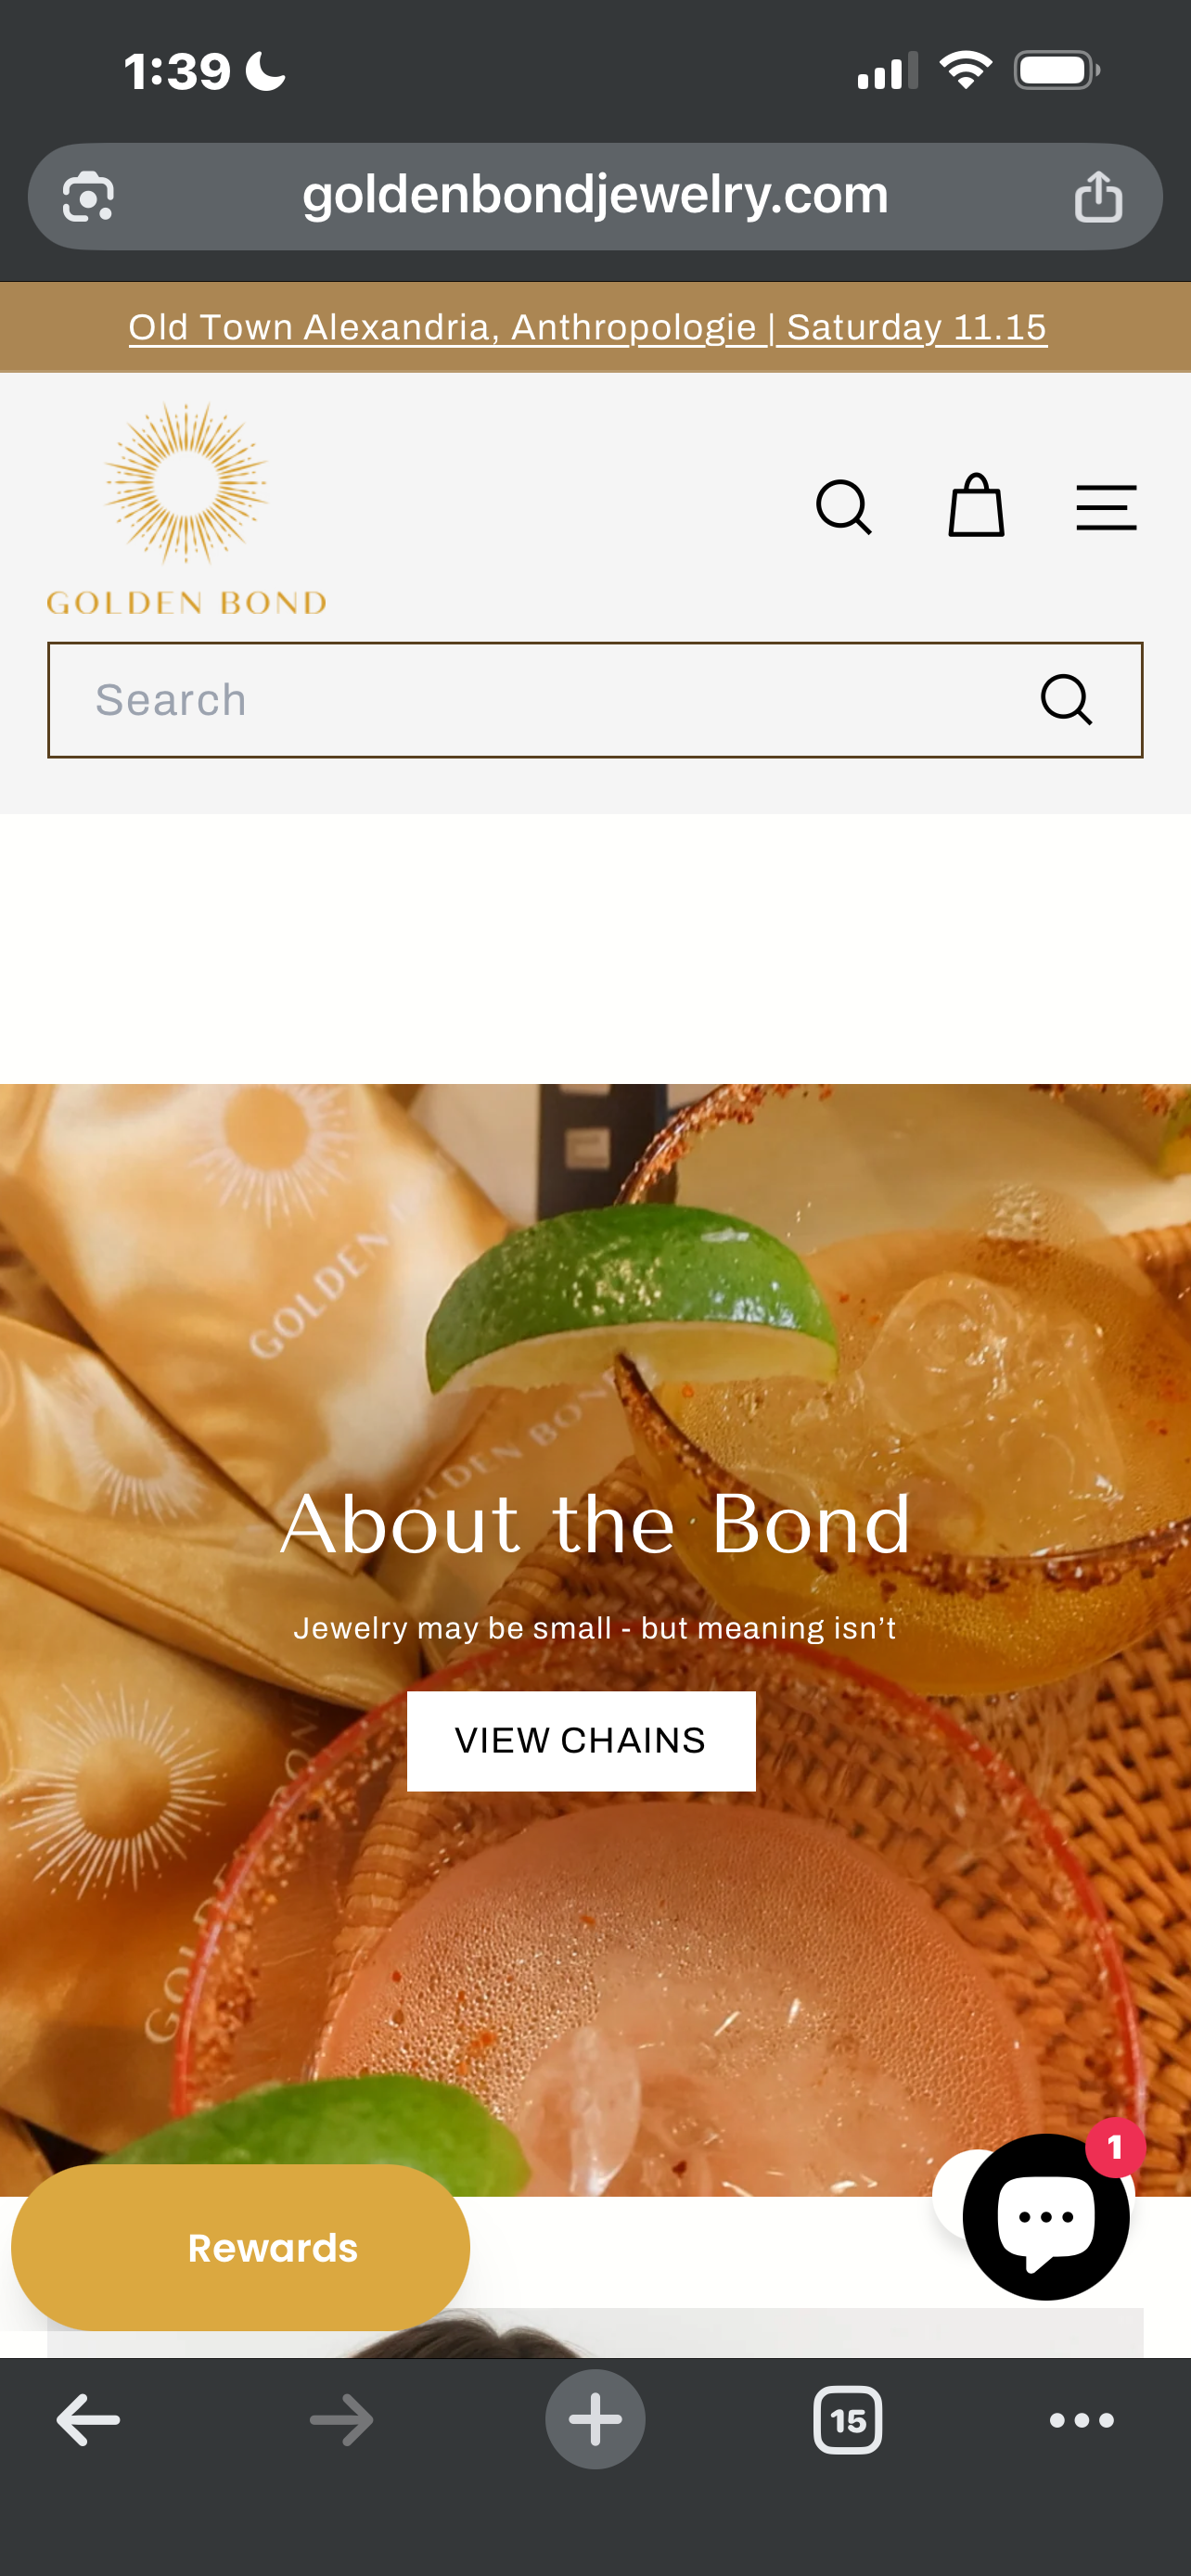
Task: Click the browser share icon
Action: tap(1098, 196)
